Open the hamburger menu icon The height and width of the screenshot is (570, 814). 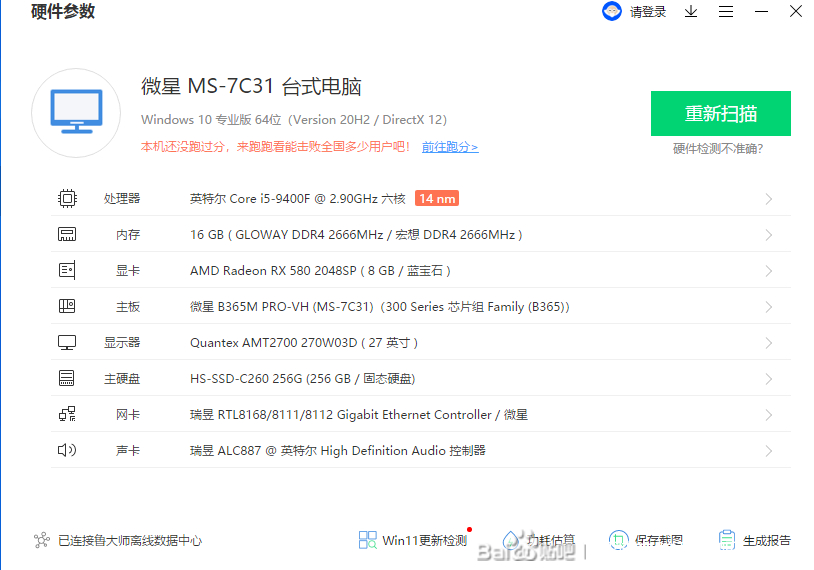(x=726, y=11)
